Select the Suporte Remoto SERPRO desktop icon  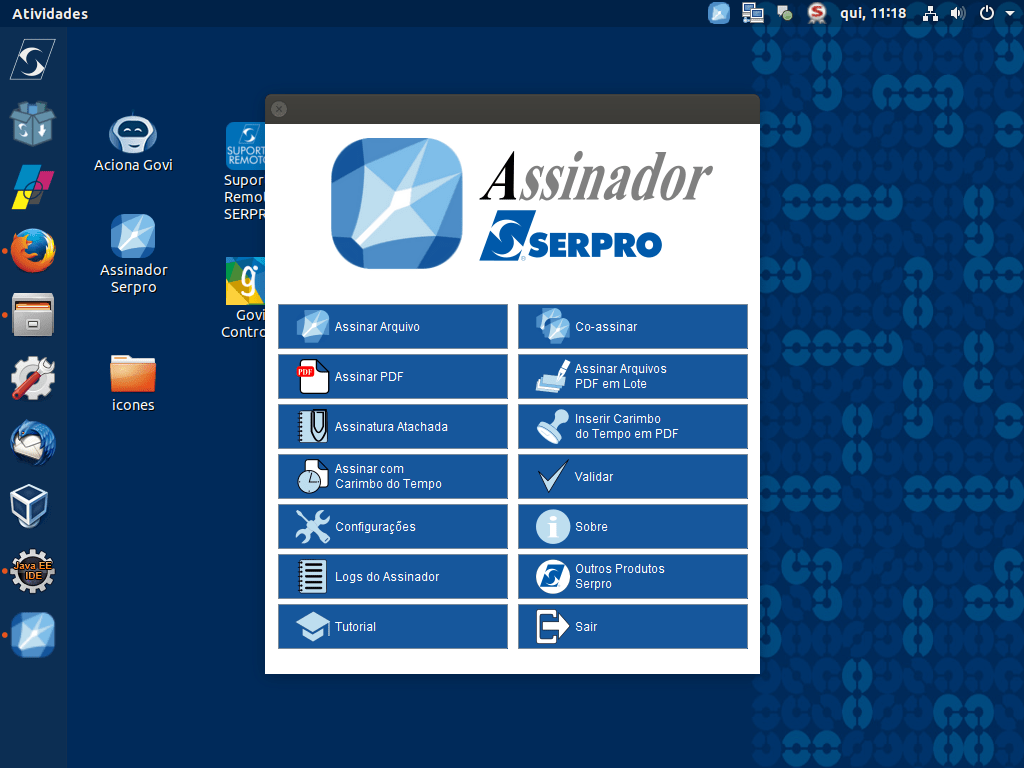point(245,172)
